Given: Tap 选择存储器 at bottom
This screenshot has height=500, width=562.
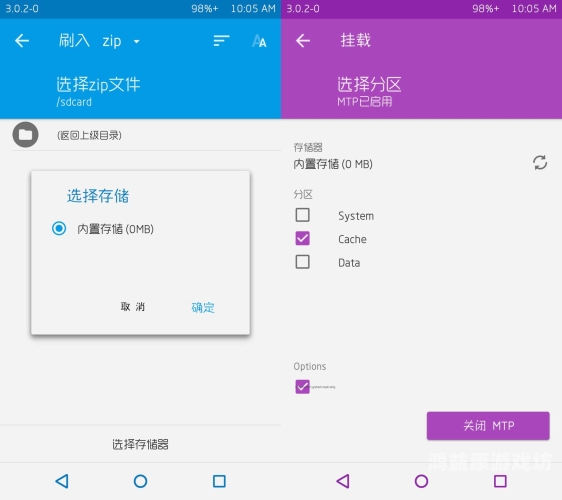Looking at the screenshot, I should 140,444.
